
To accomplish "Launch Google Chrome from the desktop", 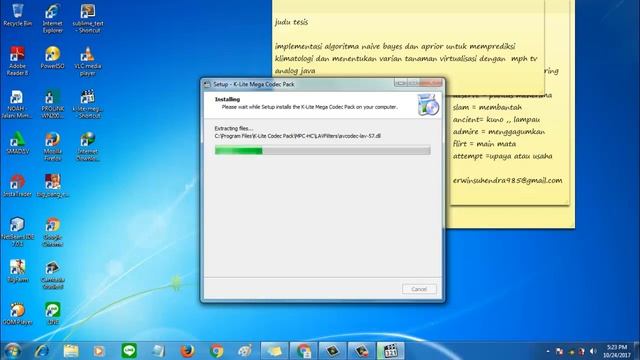I will click(x=53, y=232).
